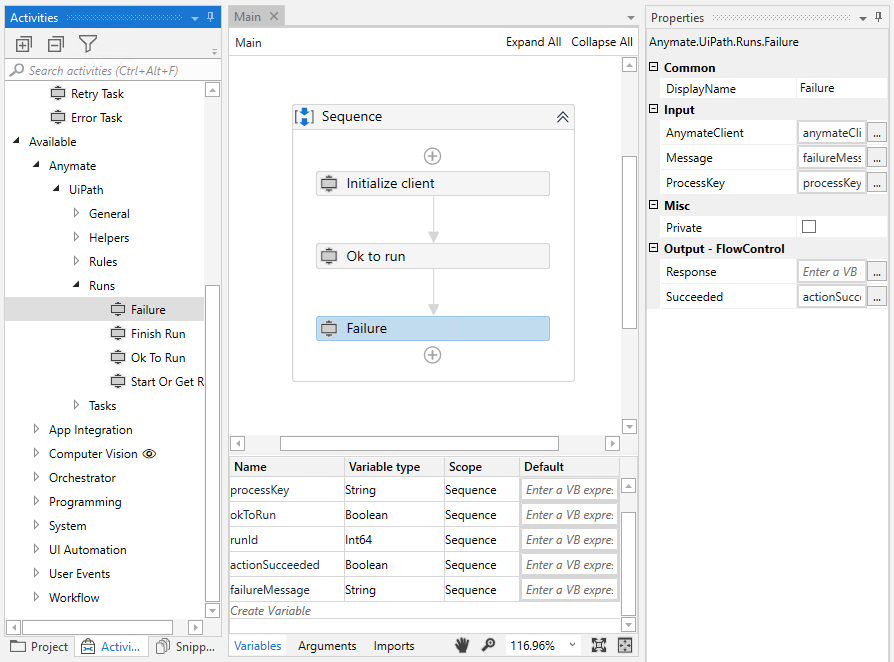
Task: Select the Ok to run activity in designer
Action: 433,256
